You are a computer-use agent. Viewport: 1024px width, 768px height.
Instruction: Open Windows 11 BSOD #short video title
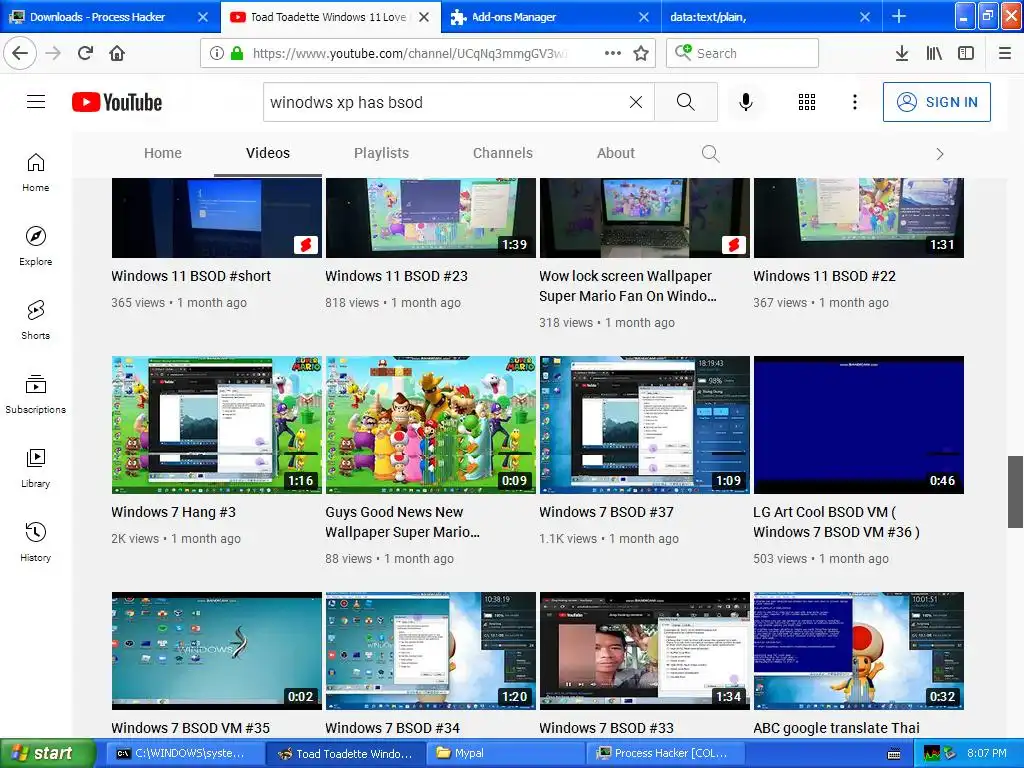pyautogui.click(x=191, y=276)
